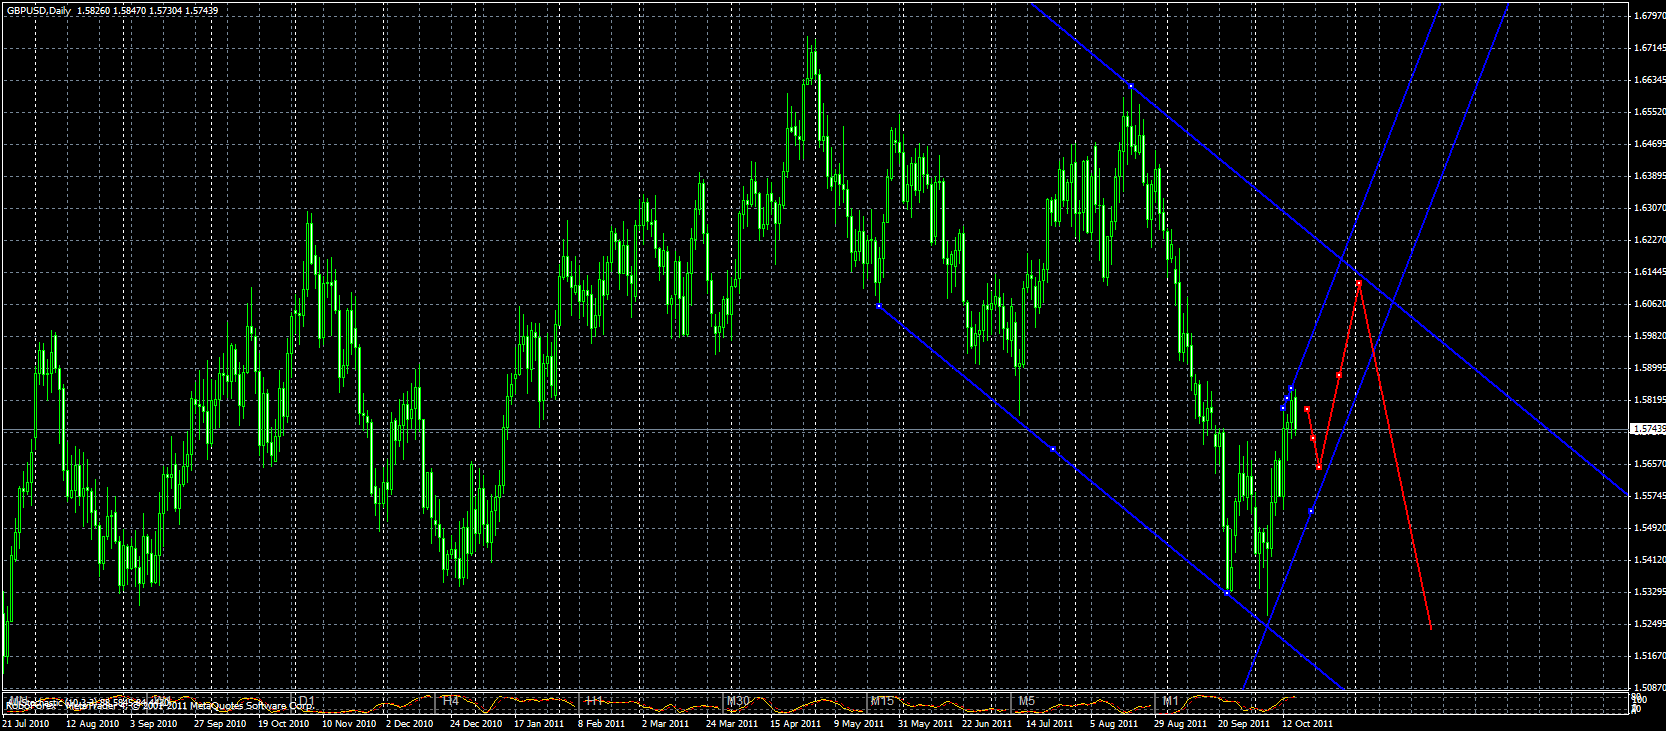
Task: Click the 15 Apr 2011 date label
Action: [x=796, y=723]
